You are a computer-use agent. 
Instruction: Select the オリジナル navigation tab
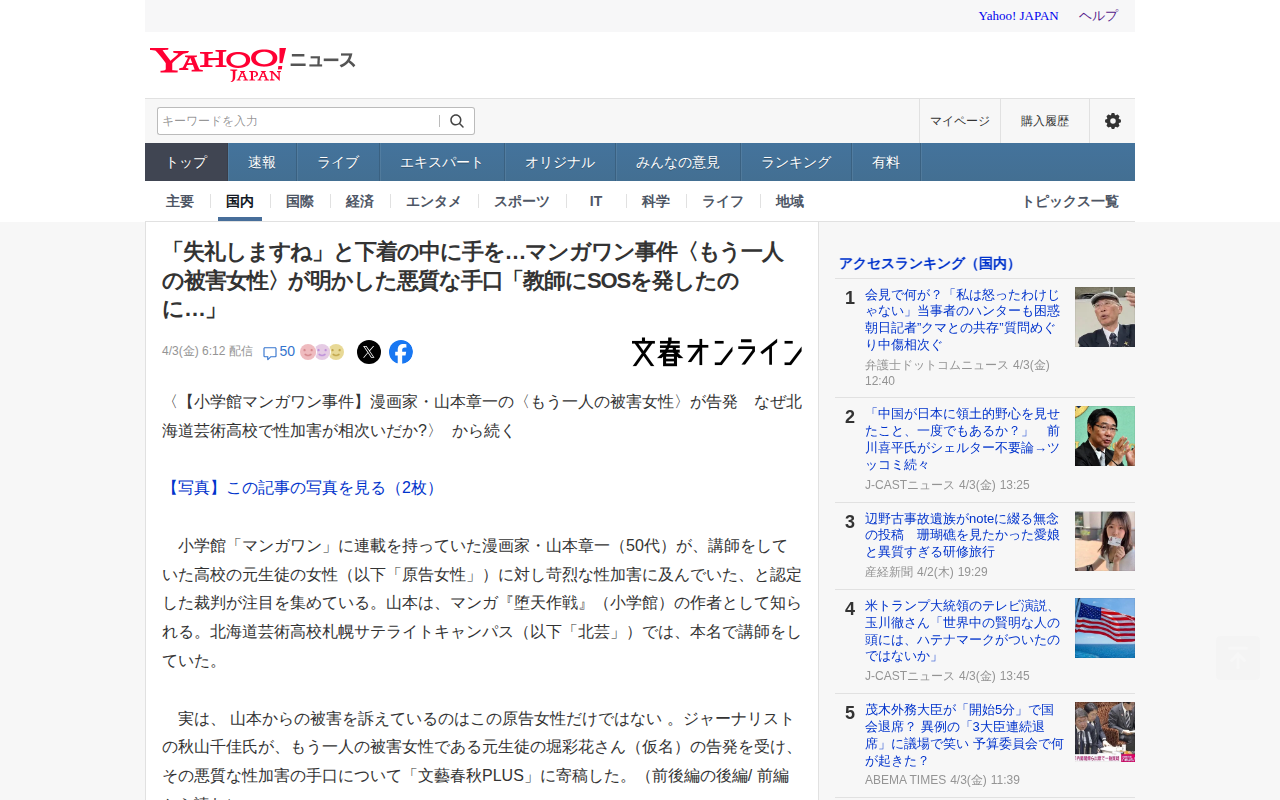click(560, 162)
